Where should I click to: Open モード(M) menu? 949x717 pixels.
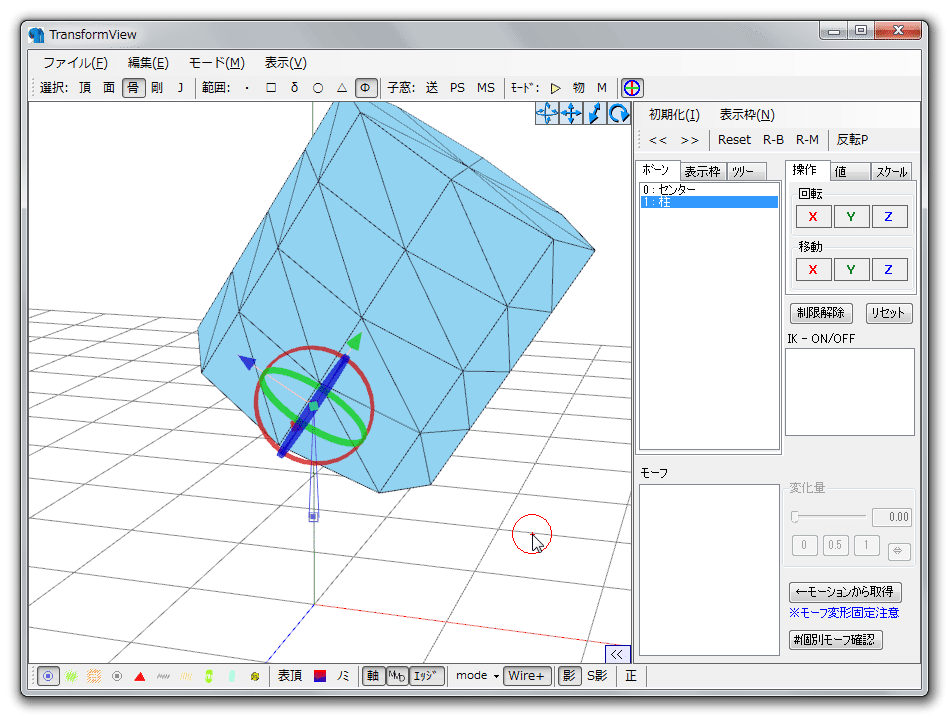tap(217, 63)
